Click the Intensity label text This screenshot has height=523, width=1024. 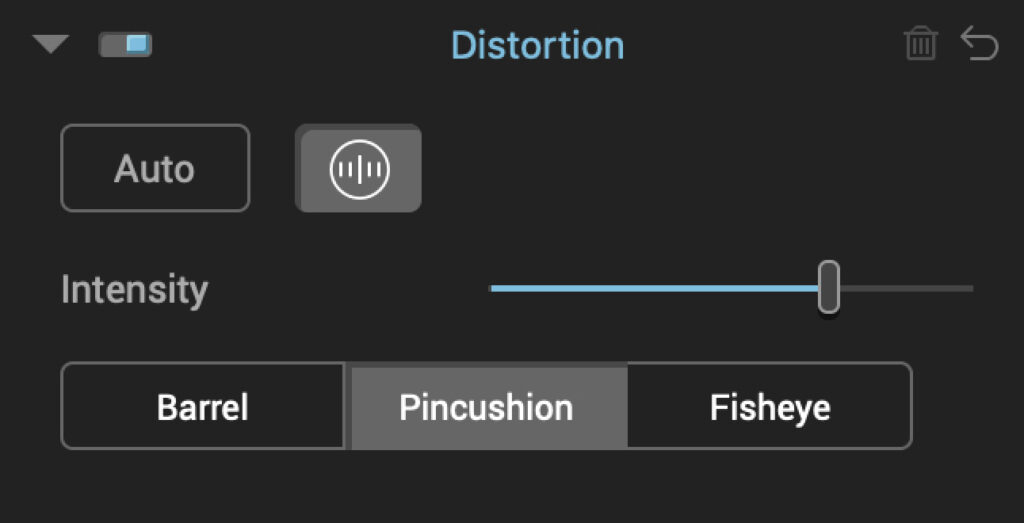[134, 290]
